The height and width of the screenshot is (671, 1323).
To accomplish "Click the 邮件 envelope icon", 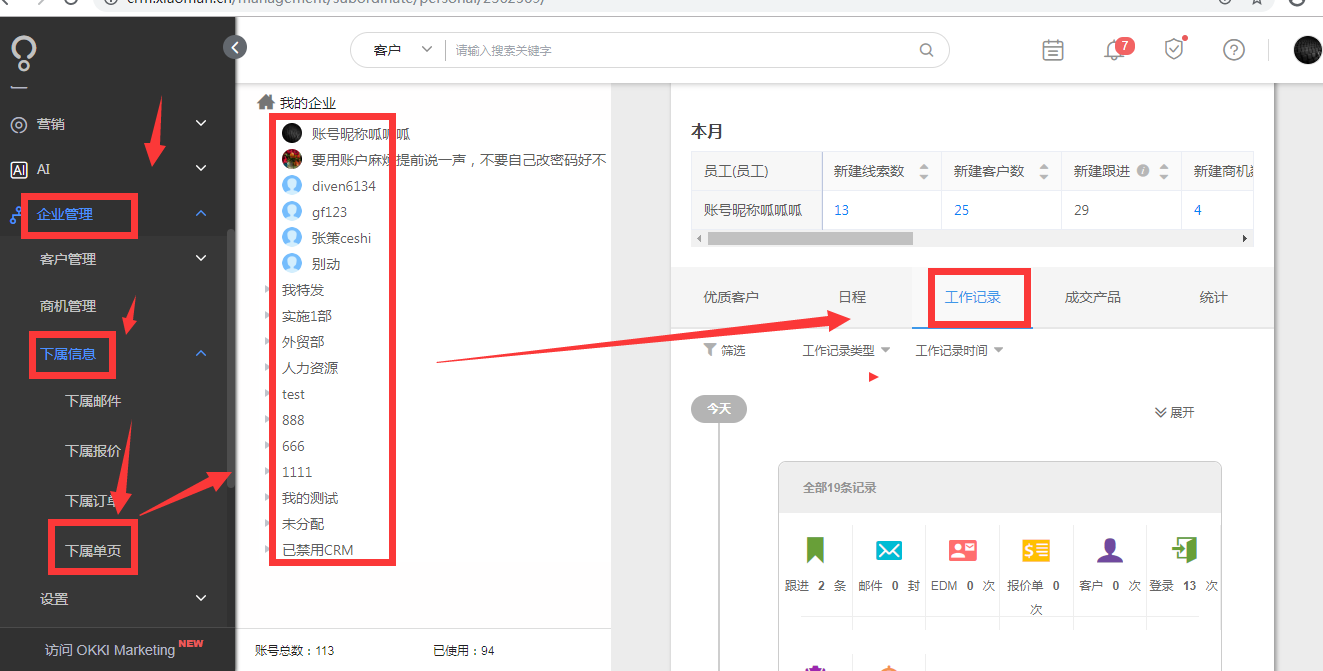I will [888, 549].
